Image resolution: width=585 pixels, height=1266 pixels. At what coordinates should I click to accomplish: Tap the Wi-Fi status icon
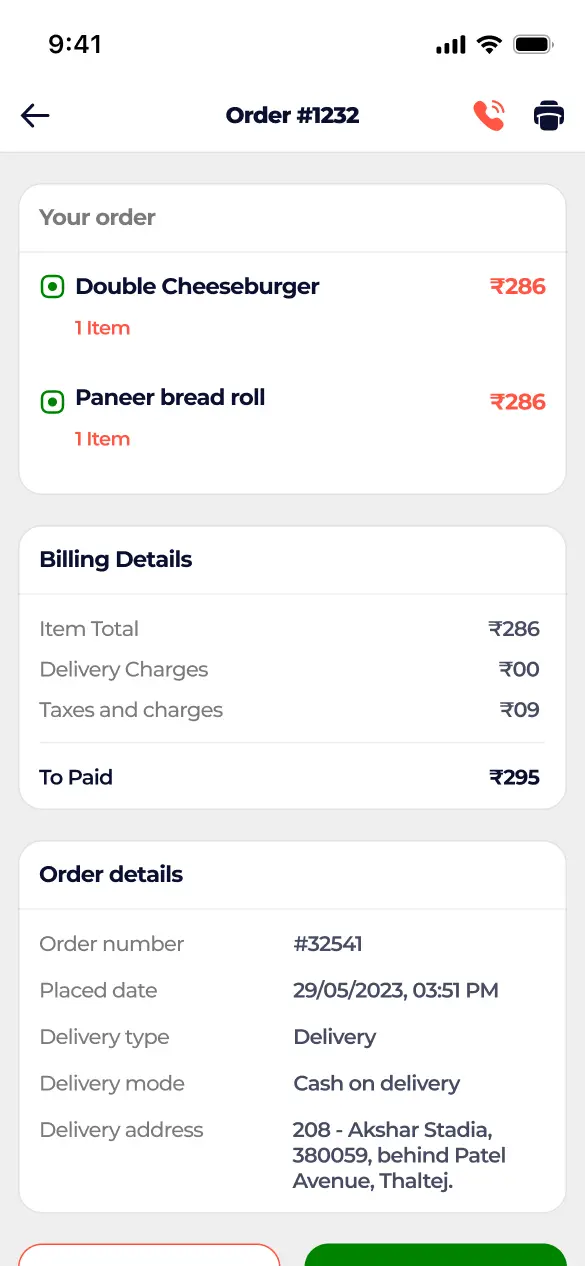(x=489, y=44)
